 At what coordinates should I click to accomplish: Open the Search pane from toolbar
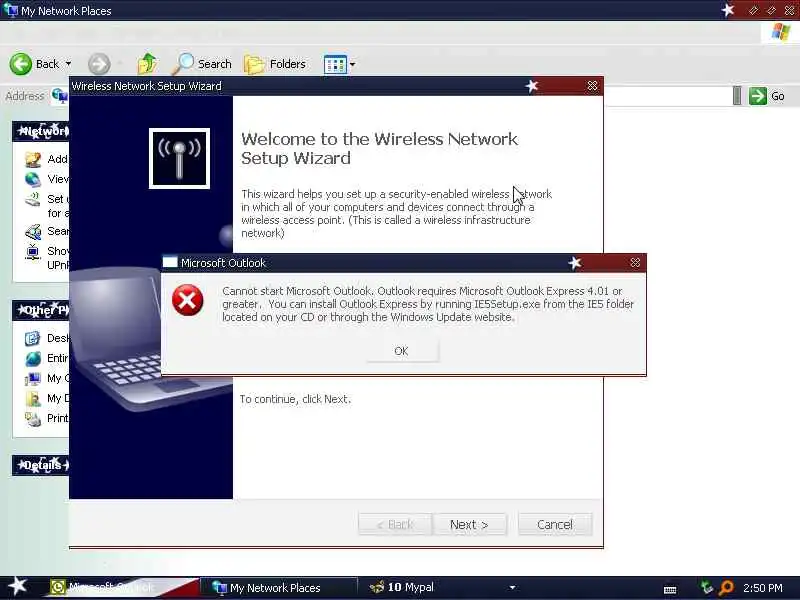[202, 64]
